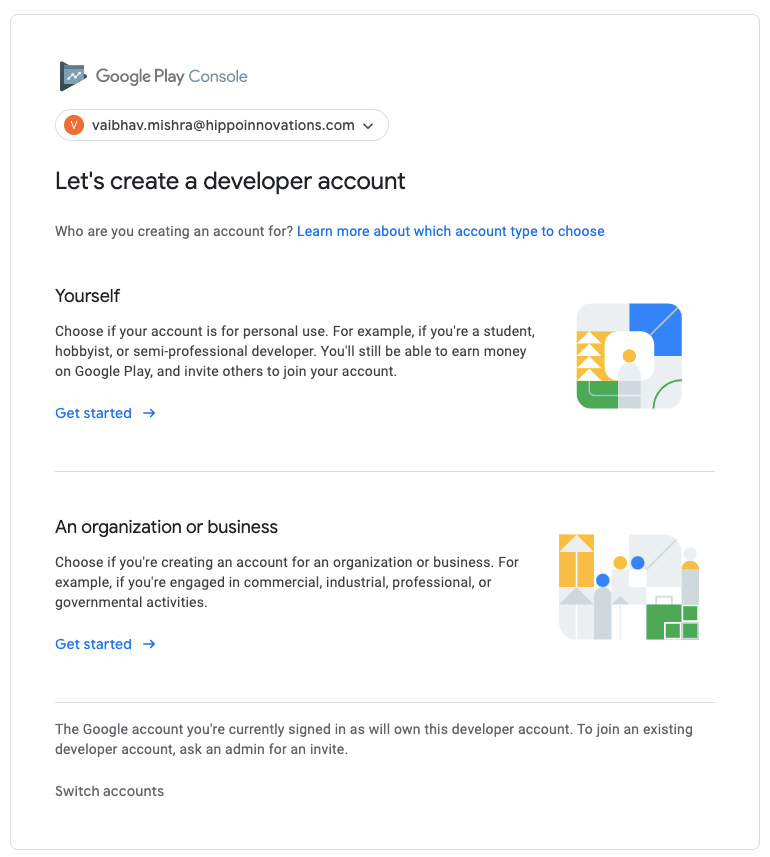Image resolution: width=770 pixels, height=857 pixels.
Task: Select the "Yourself" heading
Action: tap(87, 296)
